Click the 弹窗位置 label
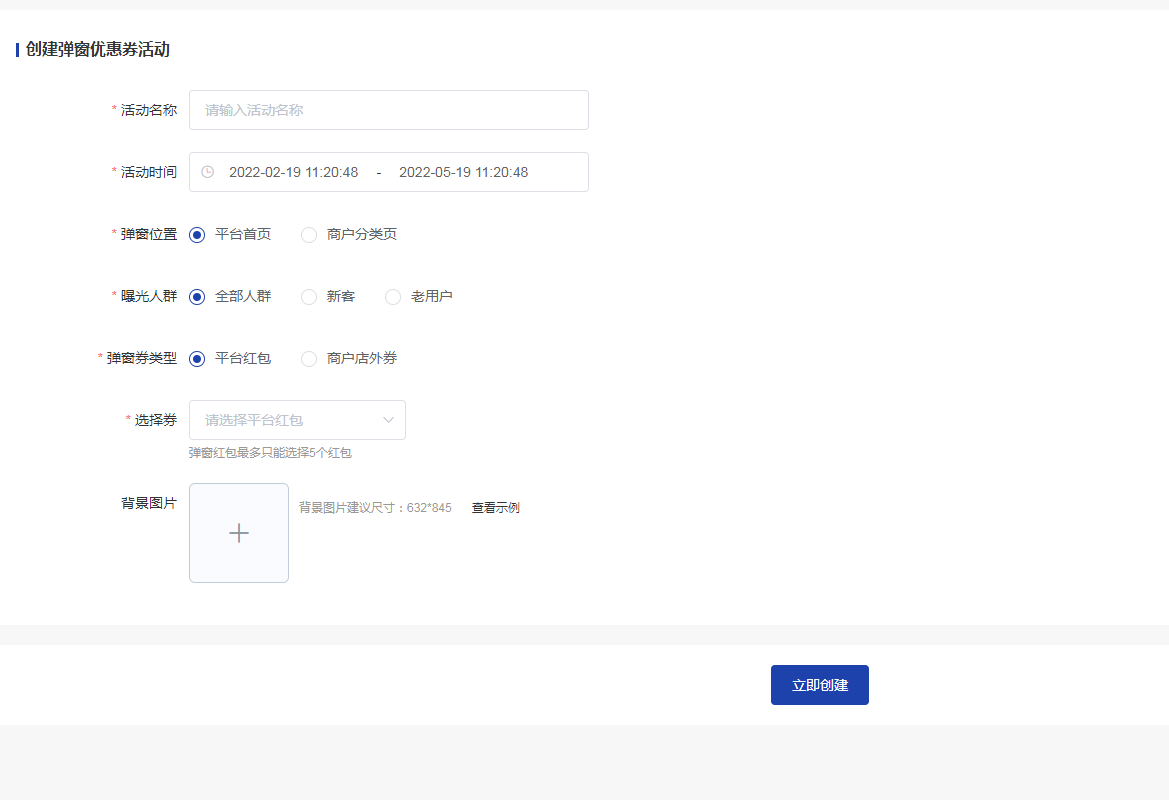The height and width of the screenshot is (809, 1169). point(148,234)
